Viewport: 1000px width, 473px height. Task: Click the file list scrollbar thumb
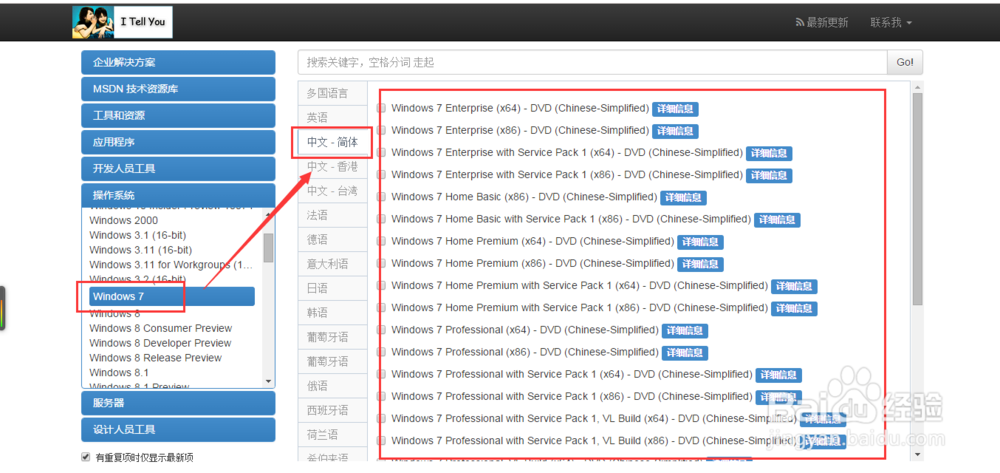tap(917, 198)
